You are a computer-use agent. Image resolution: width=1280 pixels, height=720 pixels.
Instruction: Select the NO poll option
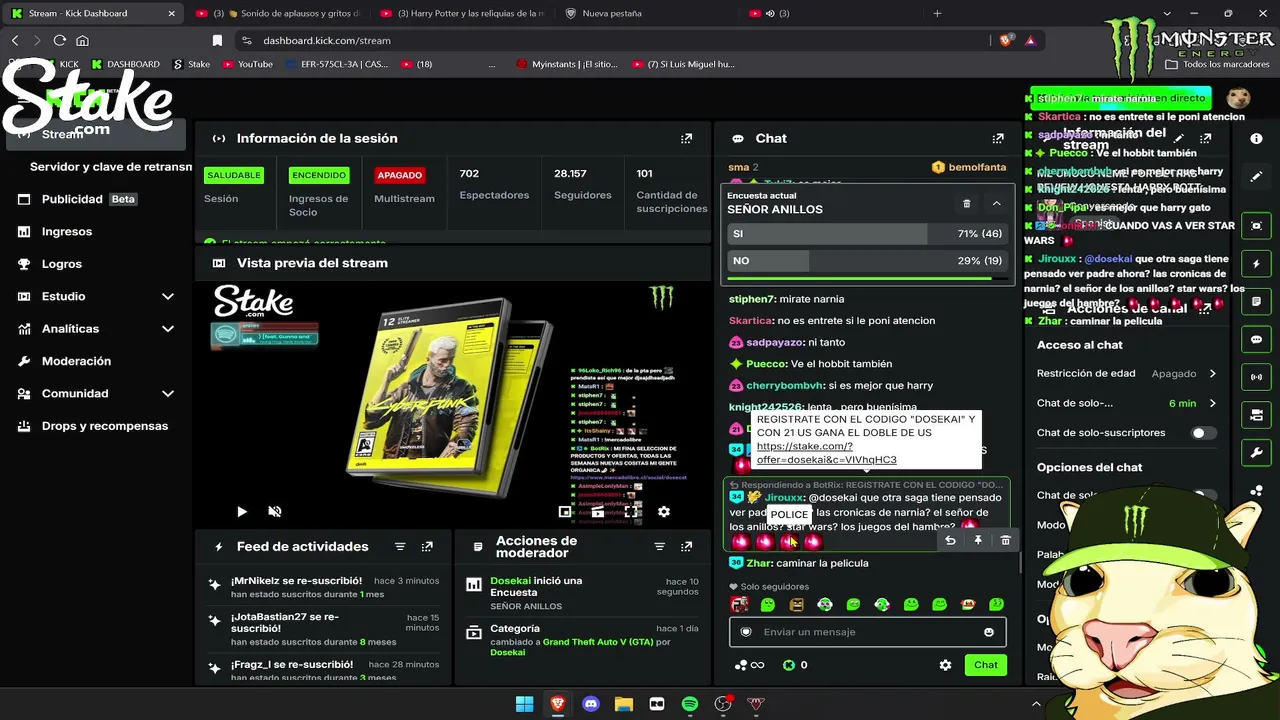(x=865, y=260)
